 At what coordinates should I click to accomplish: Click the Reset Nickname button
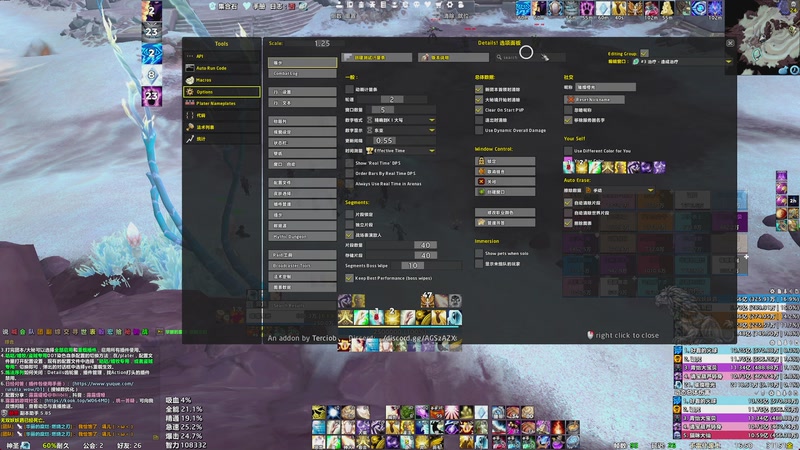tap(595, 99)
